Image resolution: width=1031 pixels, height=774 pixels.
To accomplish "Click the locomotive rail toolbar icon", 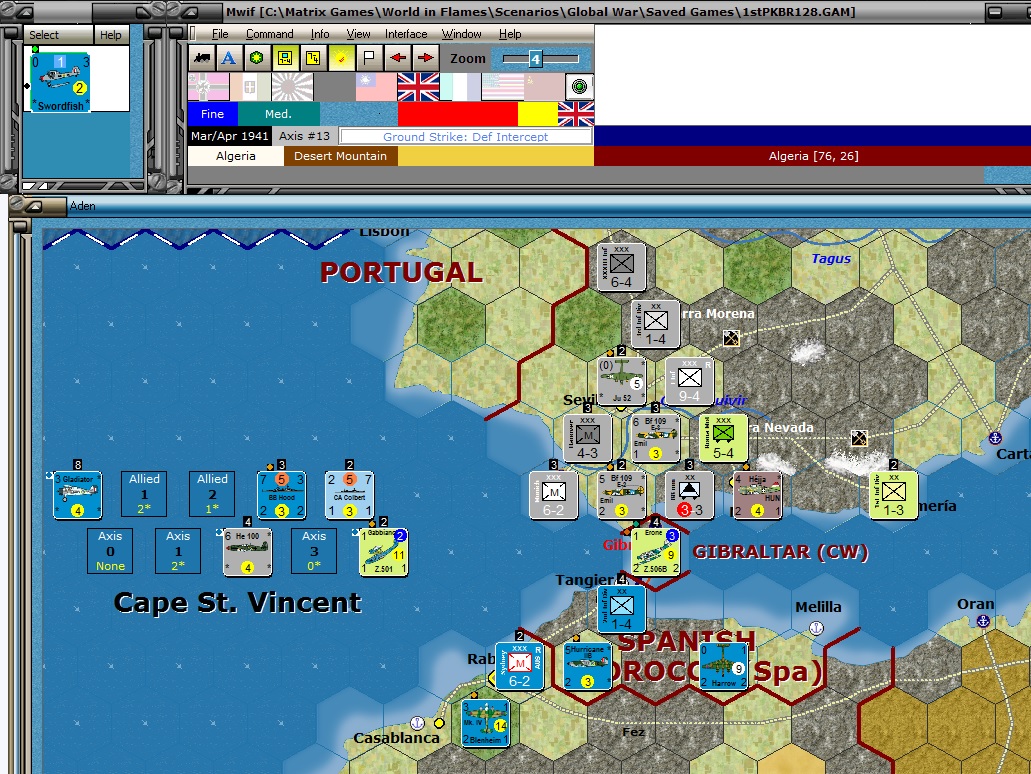I will 202,58.
